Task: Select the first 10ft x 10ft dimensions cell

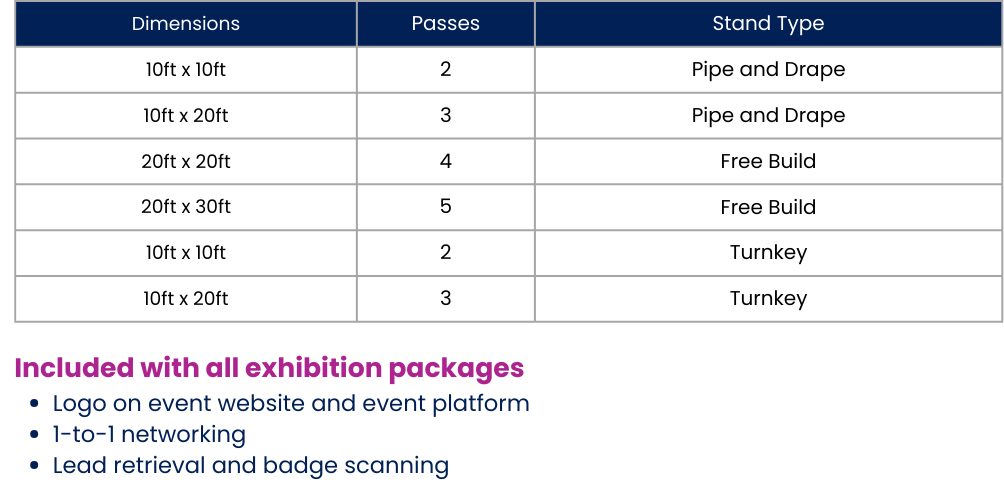Action: click(x=186, y=69)
